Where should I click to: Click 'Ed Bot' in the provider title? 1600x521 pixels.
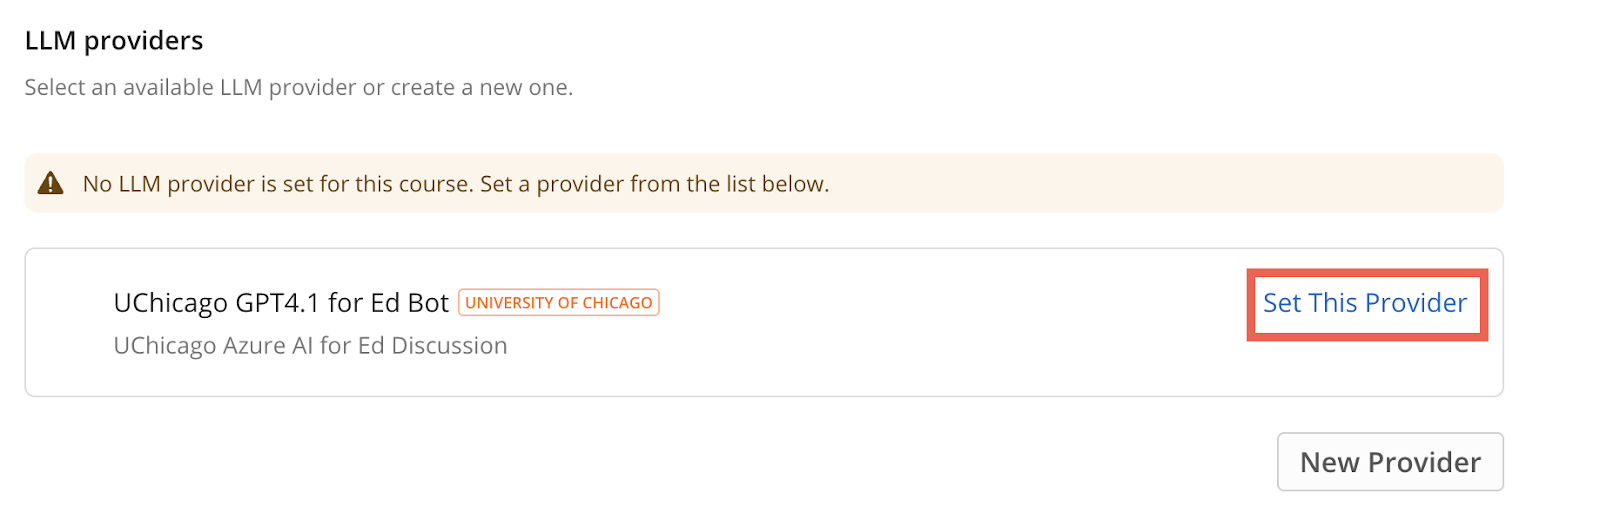click(x=410, y=303)
